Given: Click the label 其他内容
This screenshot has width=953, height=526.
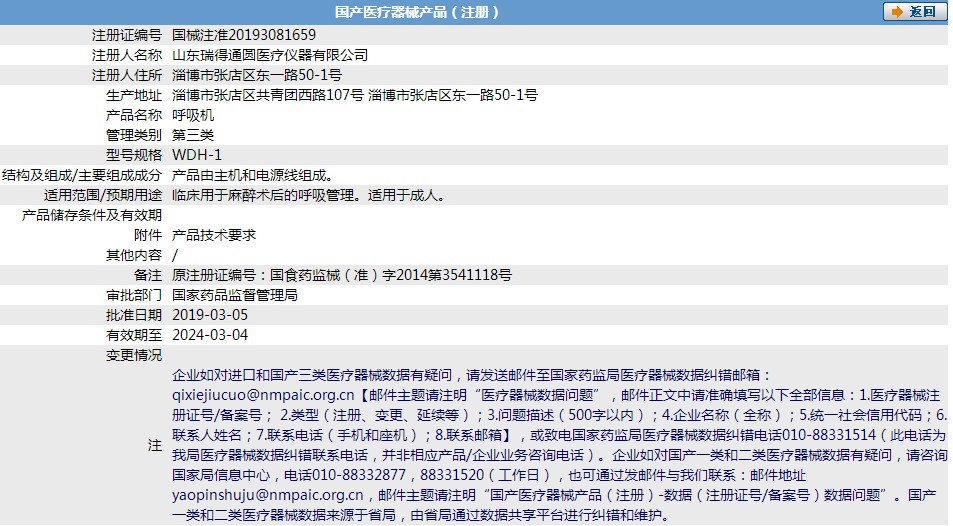Looking at the screenshot, I should point(134,255).
